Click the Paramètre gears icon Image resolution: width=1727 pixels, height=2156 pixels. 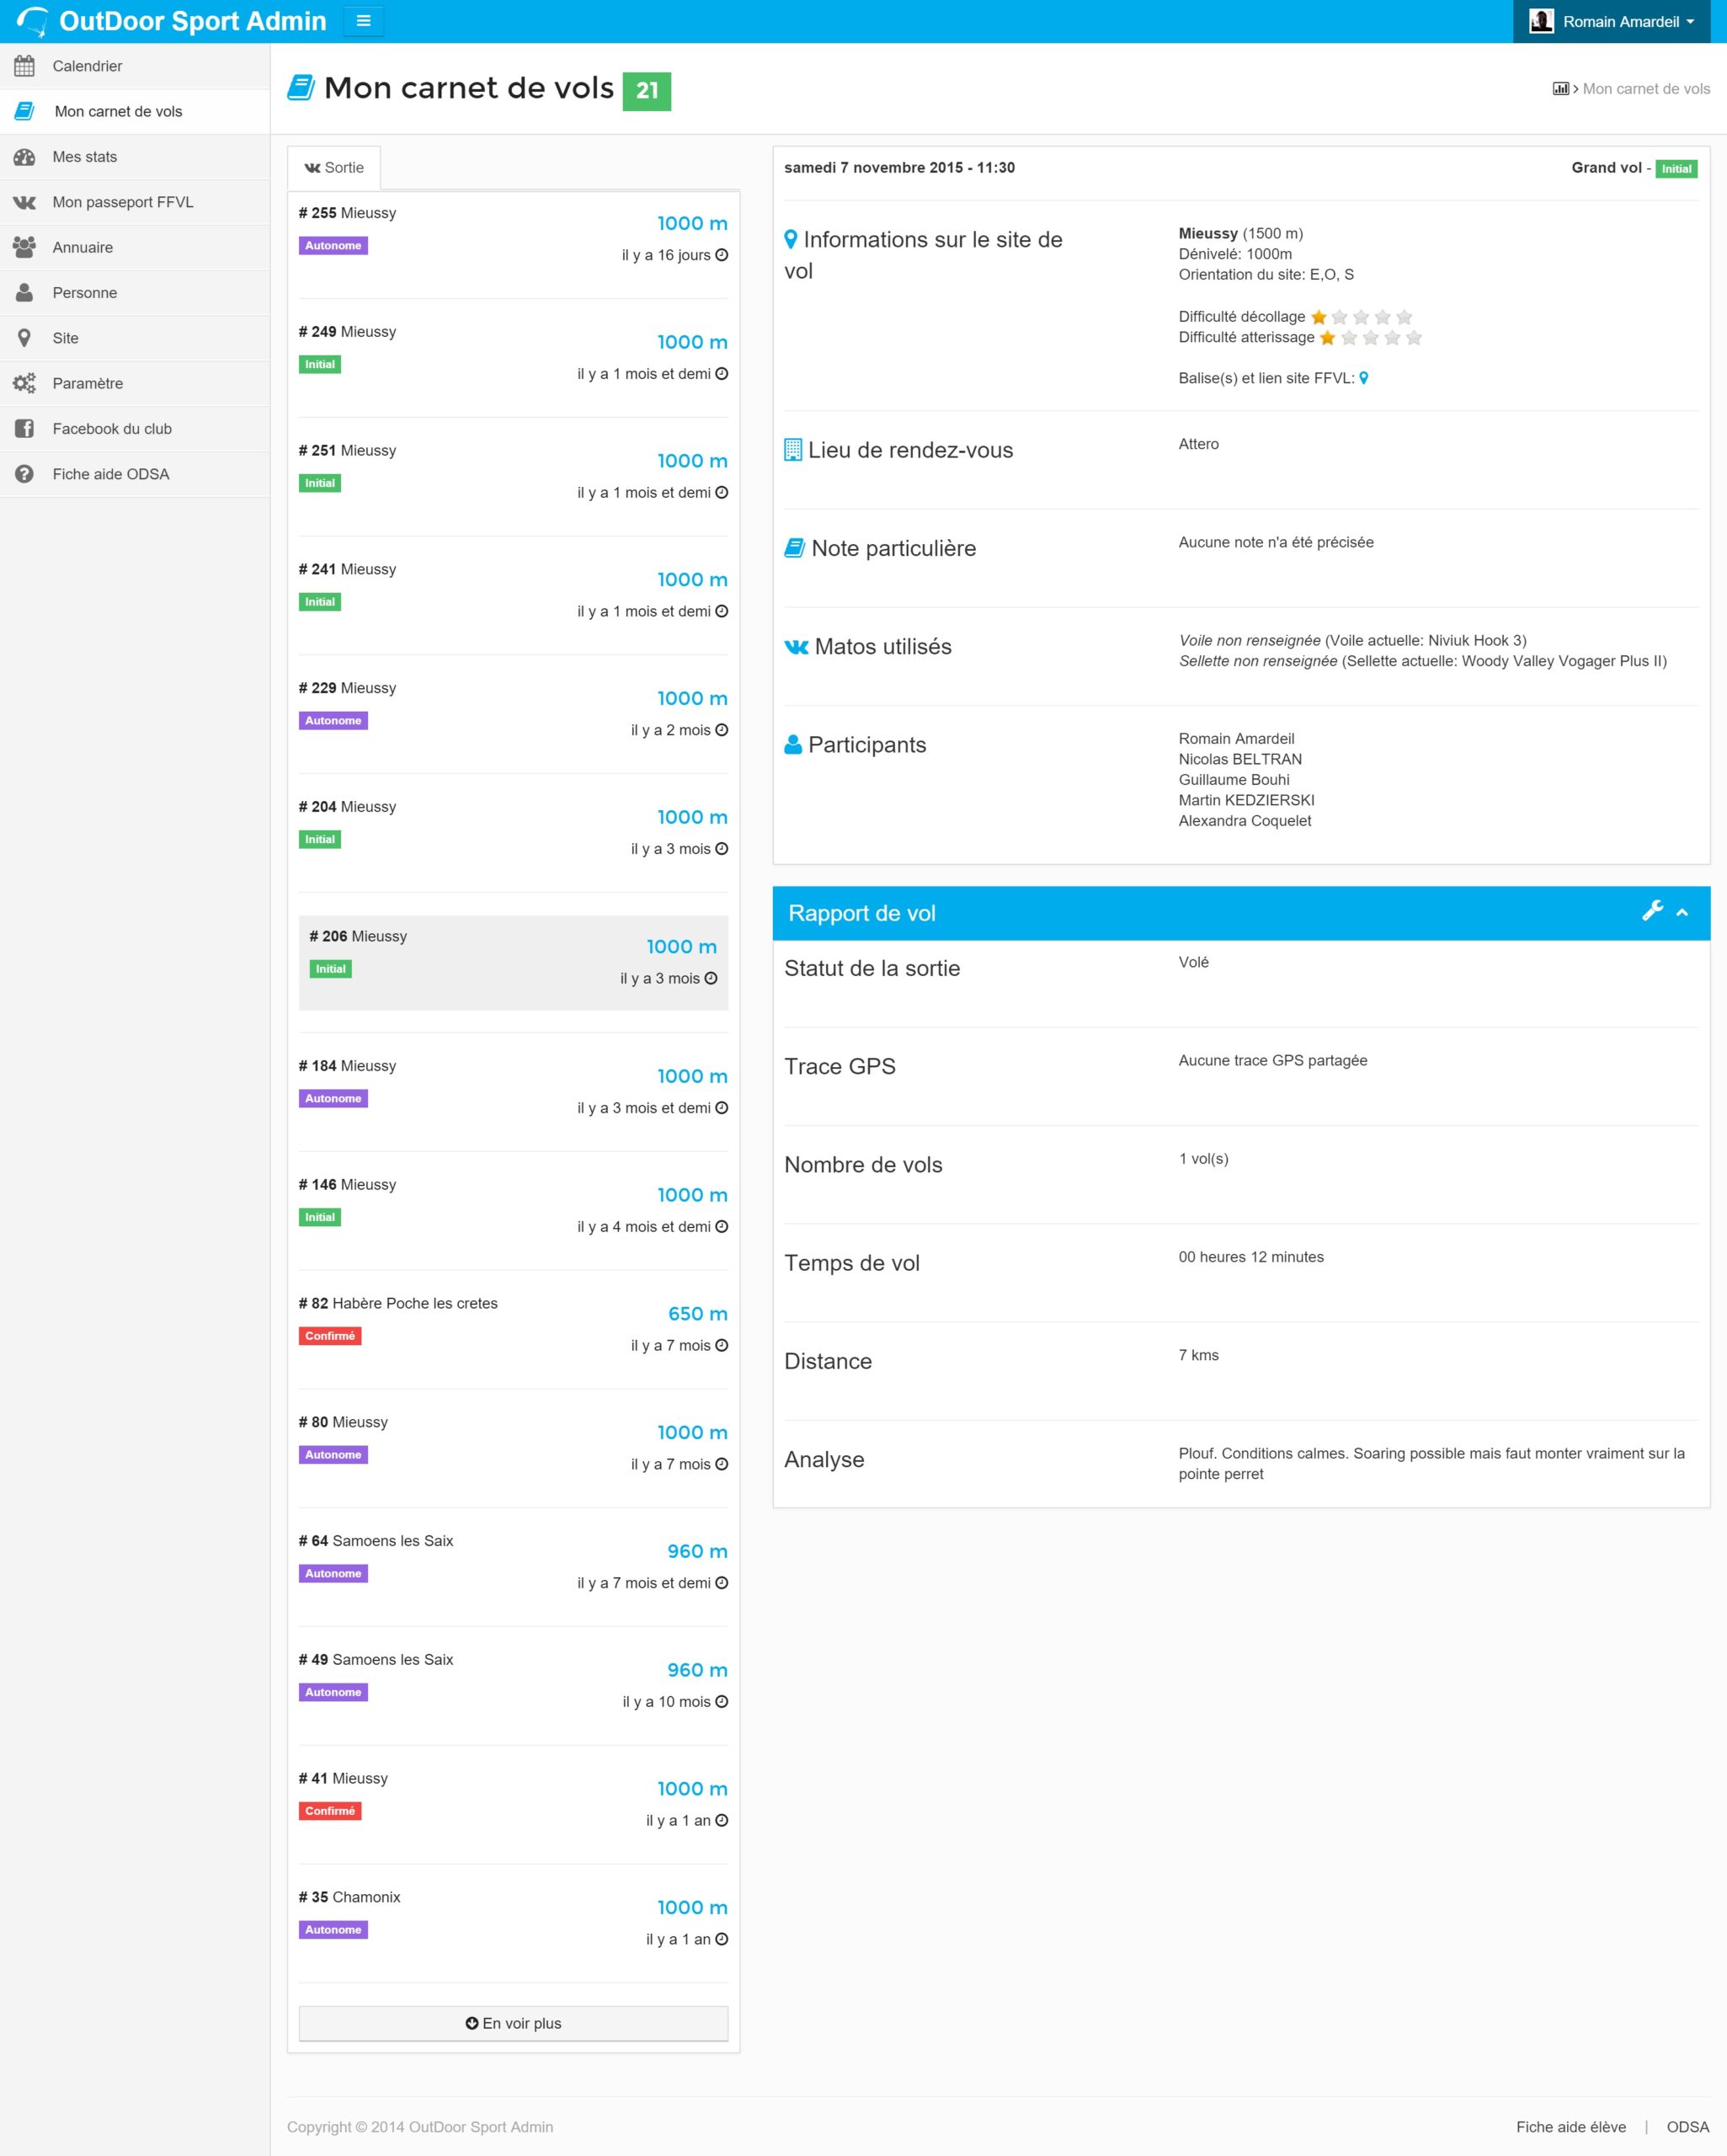point(24,383)
